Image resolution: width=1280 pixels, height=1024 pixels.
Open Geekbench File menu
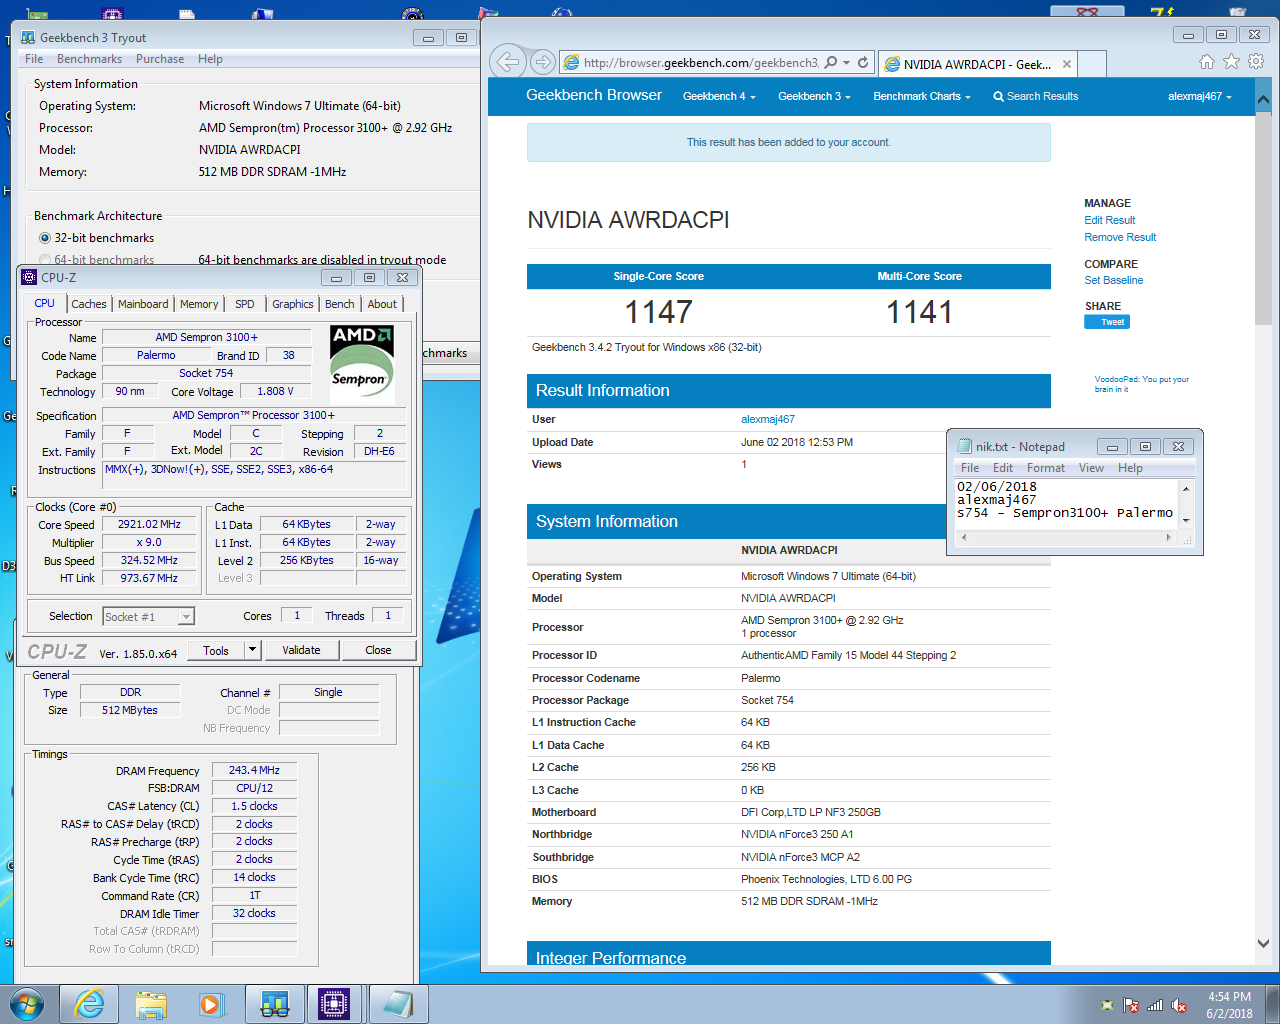coord(34,59)
